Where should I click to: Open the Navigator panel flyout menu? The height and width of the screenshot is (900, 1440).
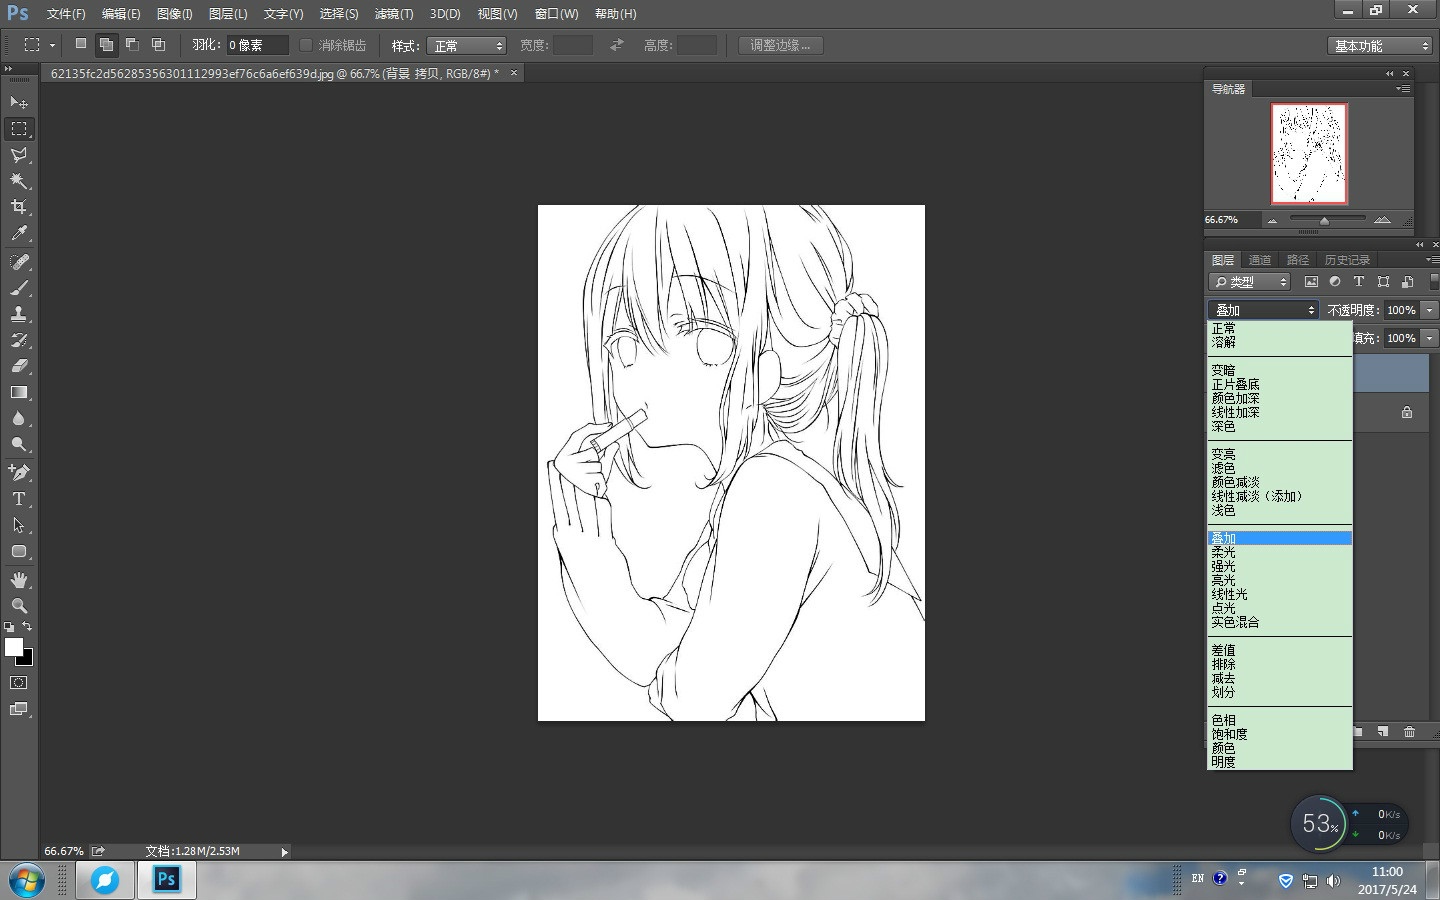pos(1403,89)
